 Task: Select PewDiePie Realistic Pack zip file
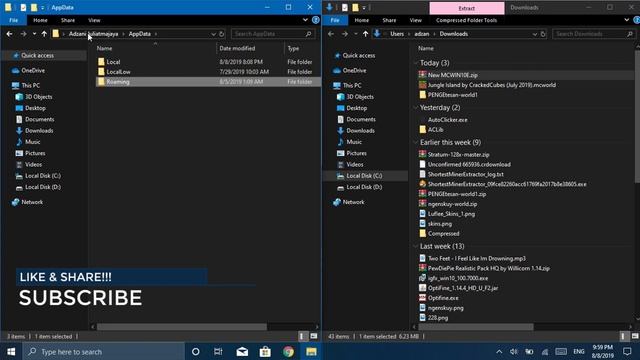pos(484,268)
